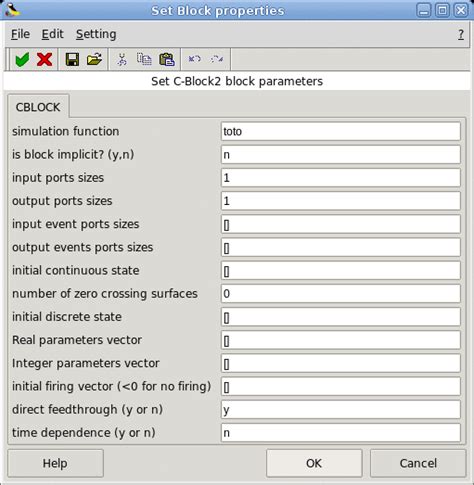Click the red X cancel icon
Viewport: 474px width, 485px height.
click(44, 60)
